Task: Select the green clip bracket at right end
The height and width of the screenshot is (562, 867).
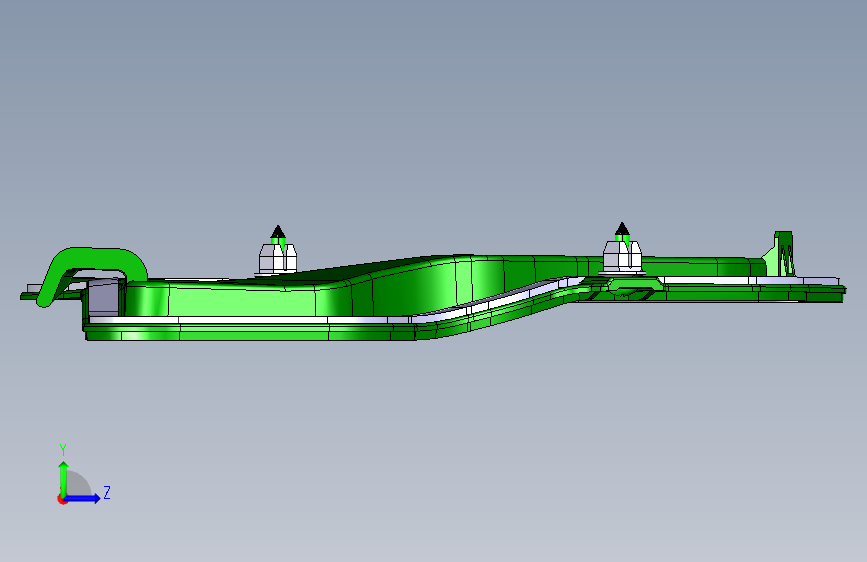Action: coord(781,254)
